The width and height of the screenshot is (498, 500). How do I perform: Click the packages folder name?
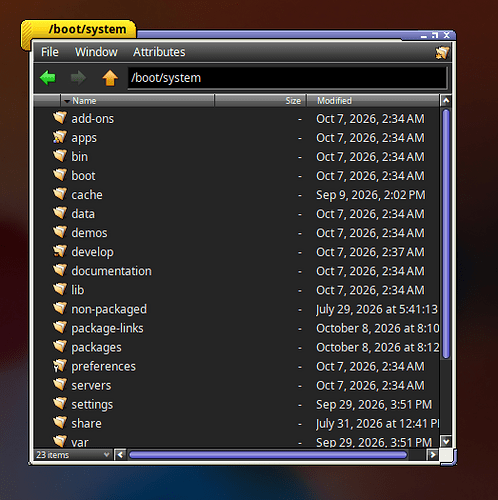point(96,348)
